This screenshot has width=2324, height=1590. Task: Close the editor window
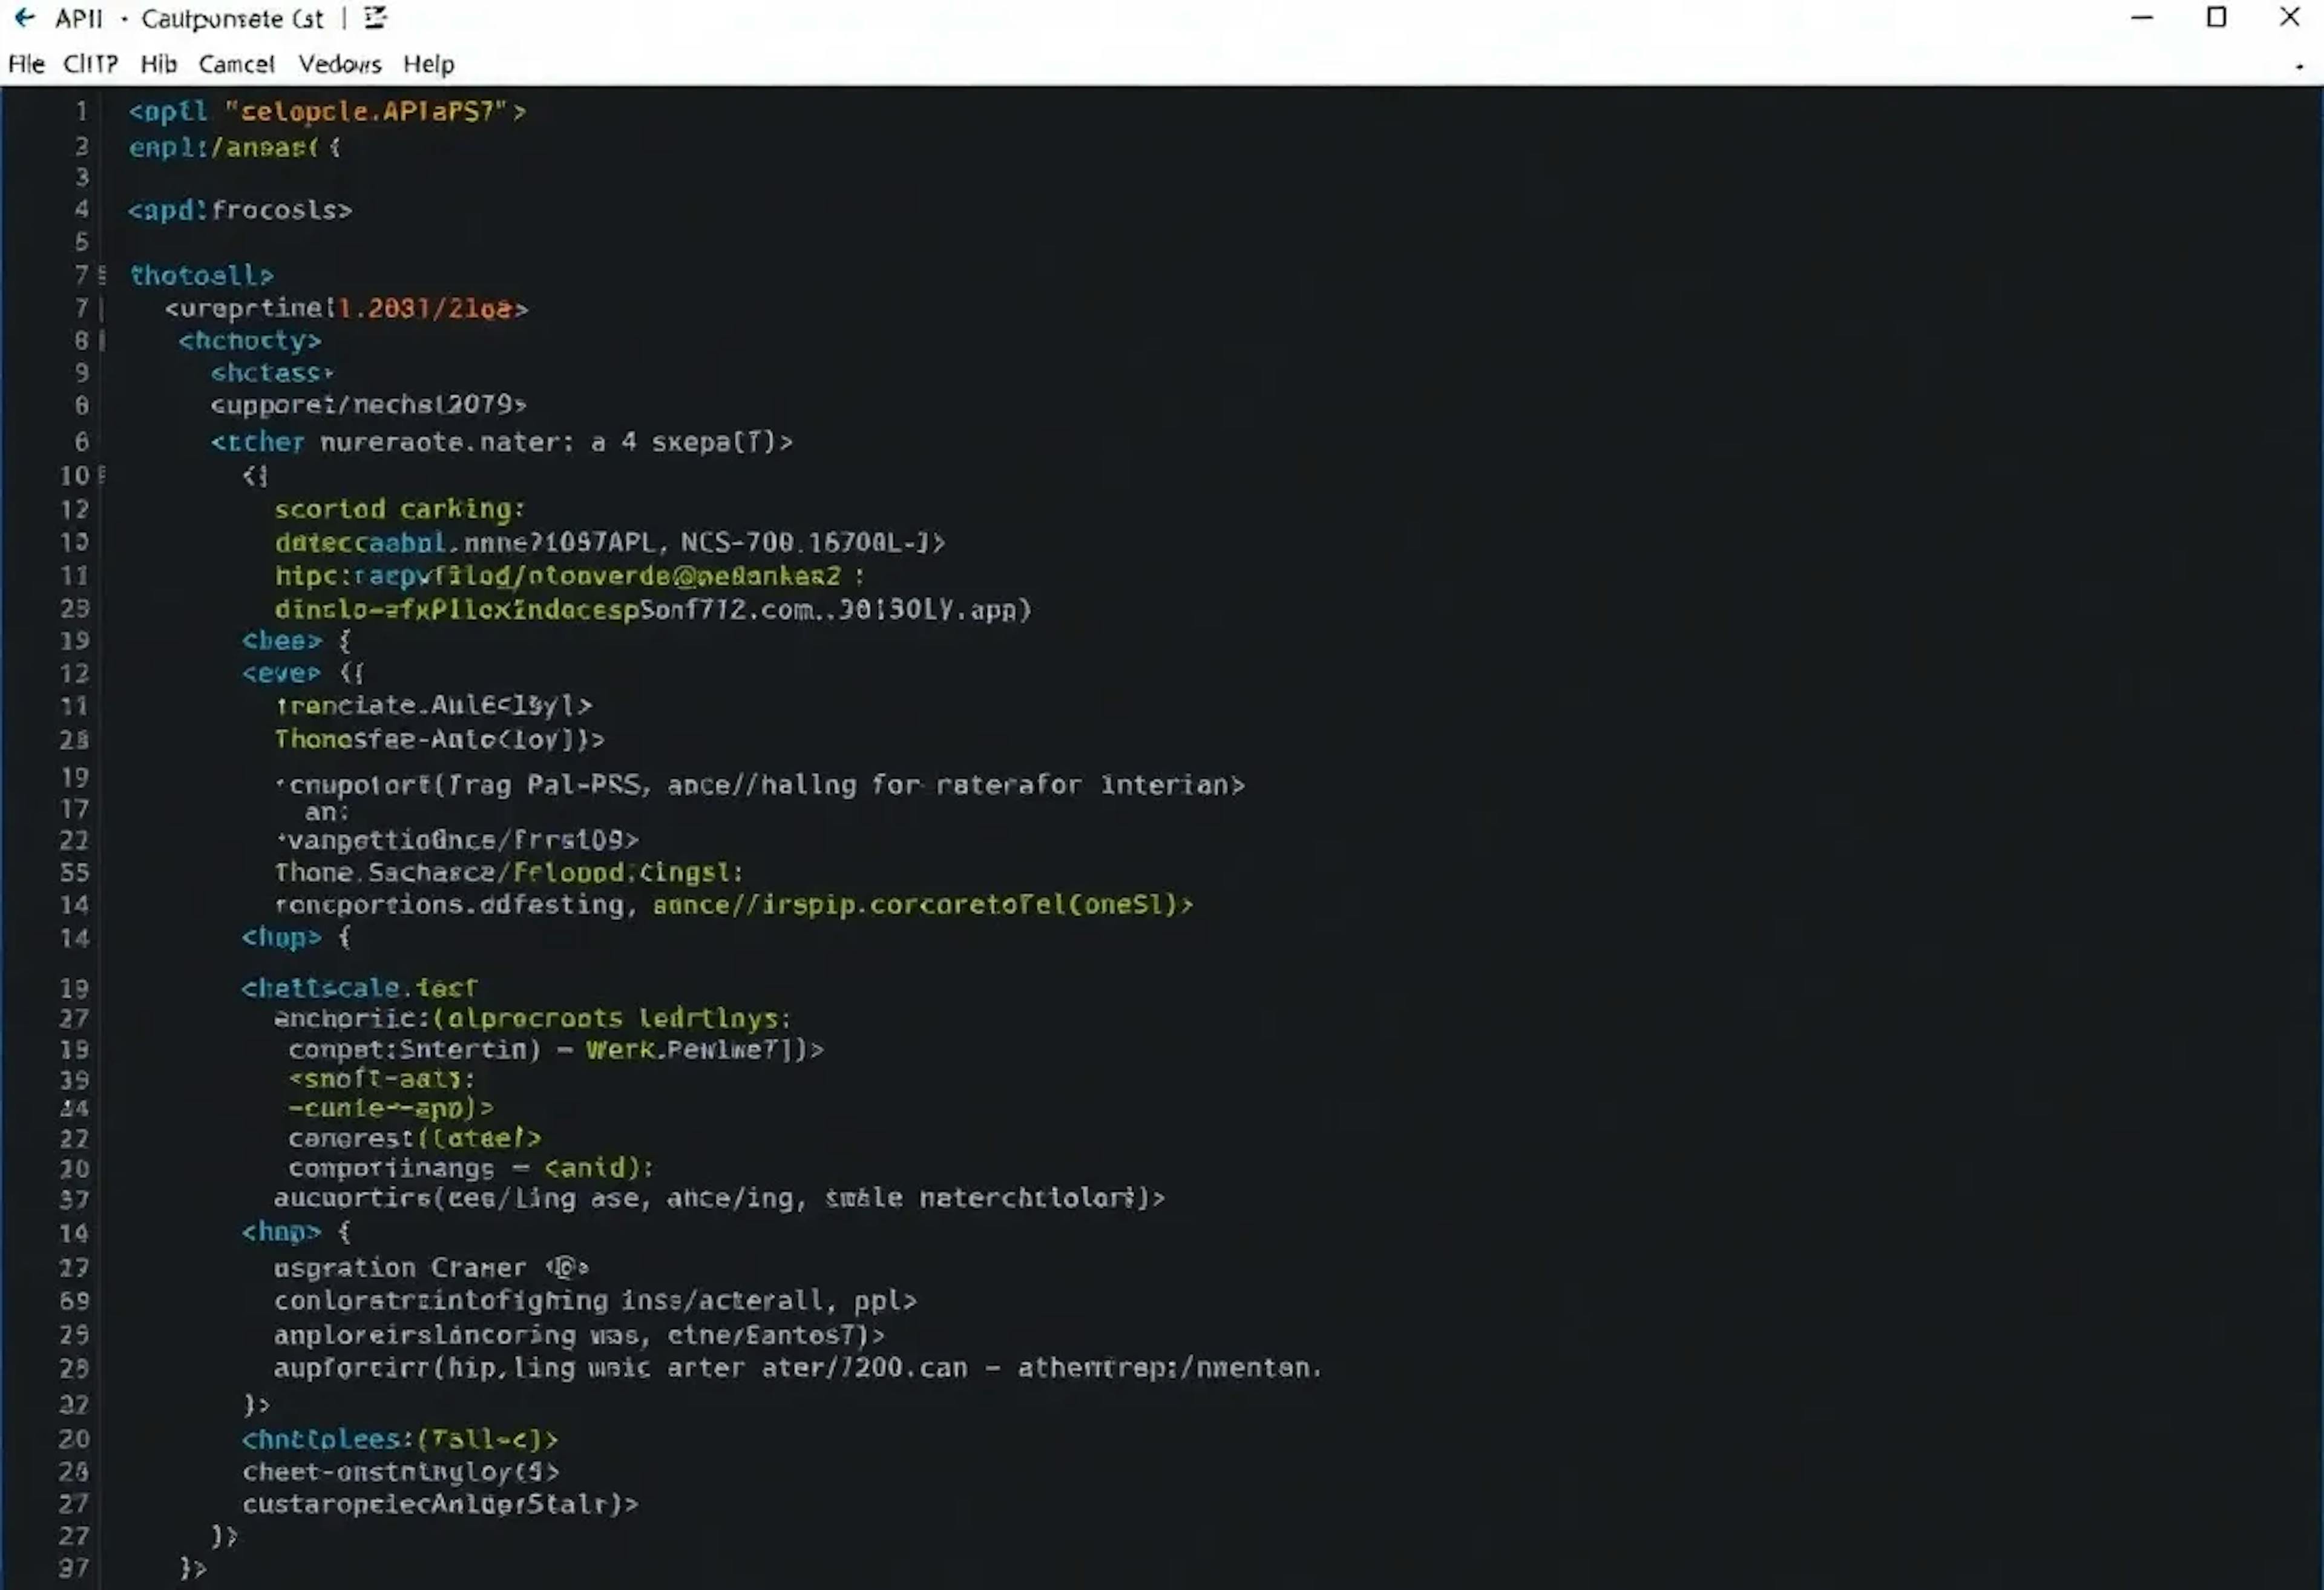(x=2289, y=18)
